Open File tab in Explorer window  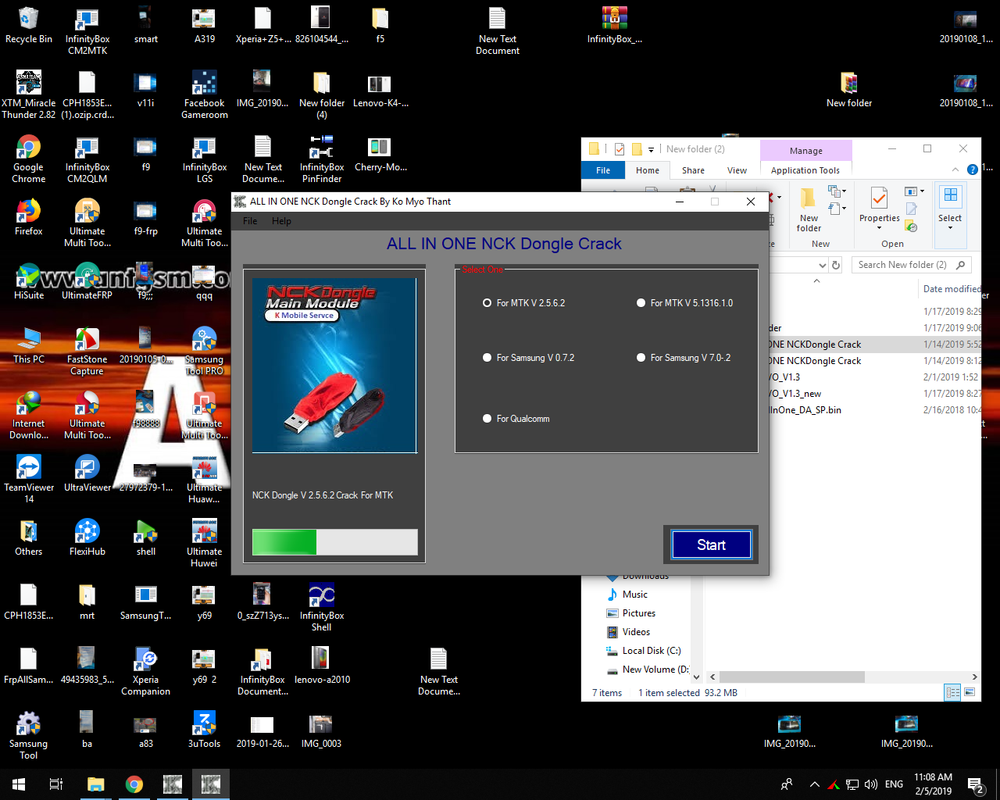(603, 170)
